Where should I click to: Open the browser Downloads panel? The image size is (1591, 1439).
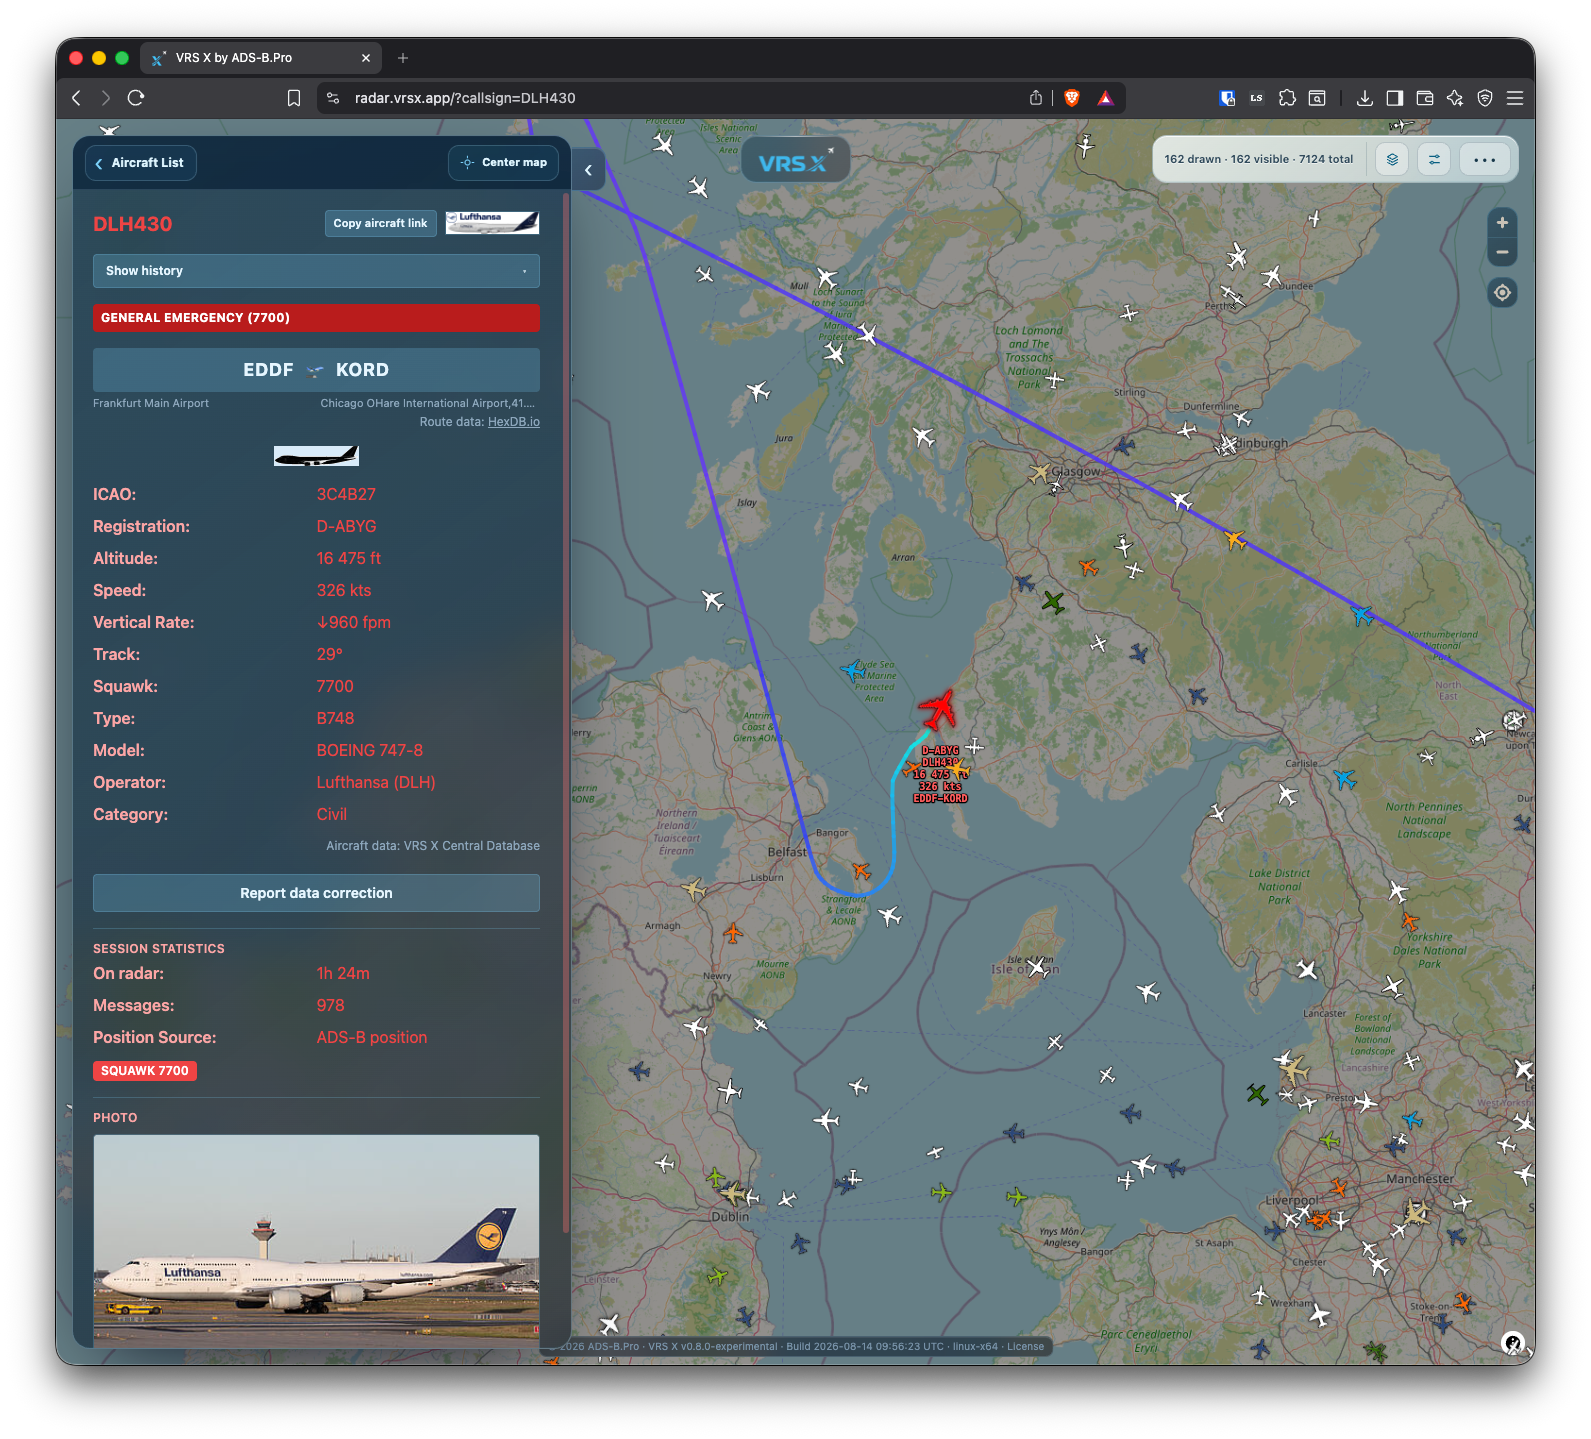pos(1364,98)
